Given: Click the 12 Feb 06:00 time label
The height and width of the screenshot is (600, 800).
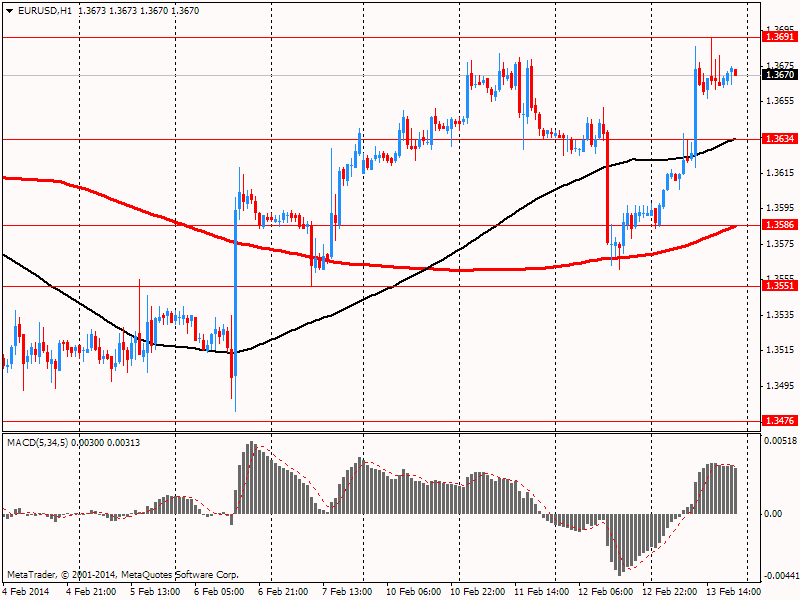Looking at the screenshot, I should (x=606, y=592).
